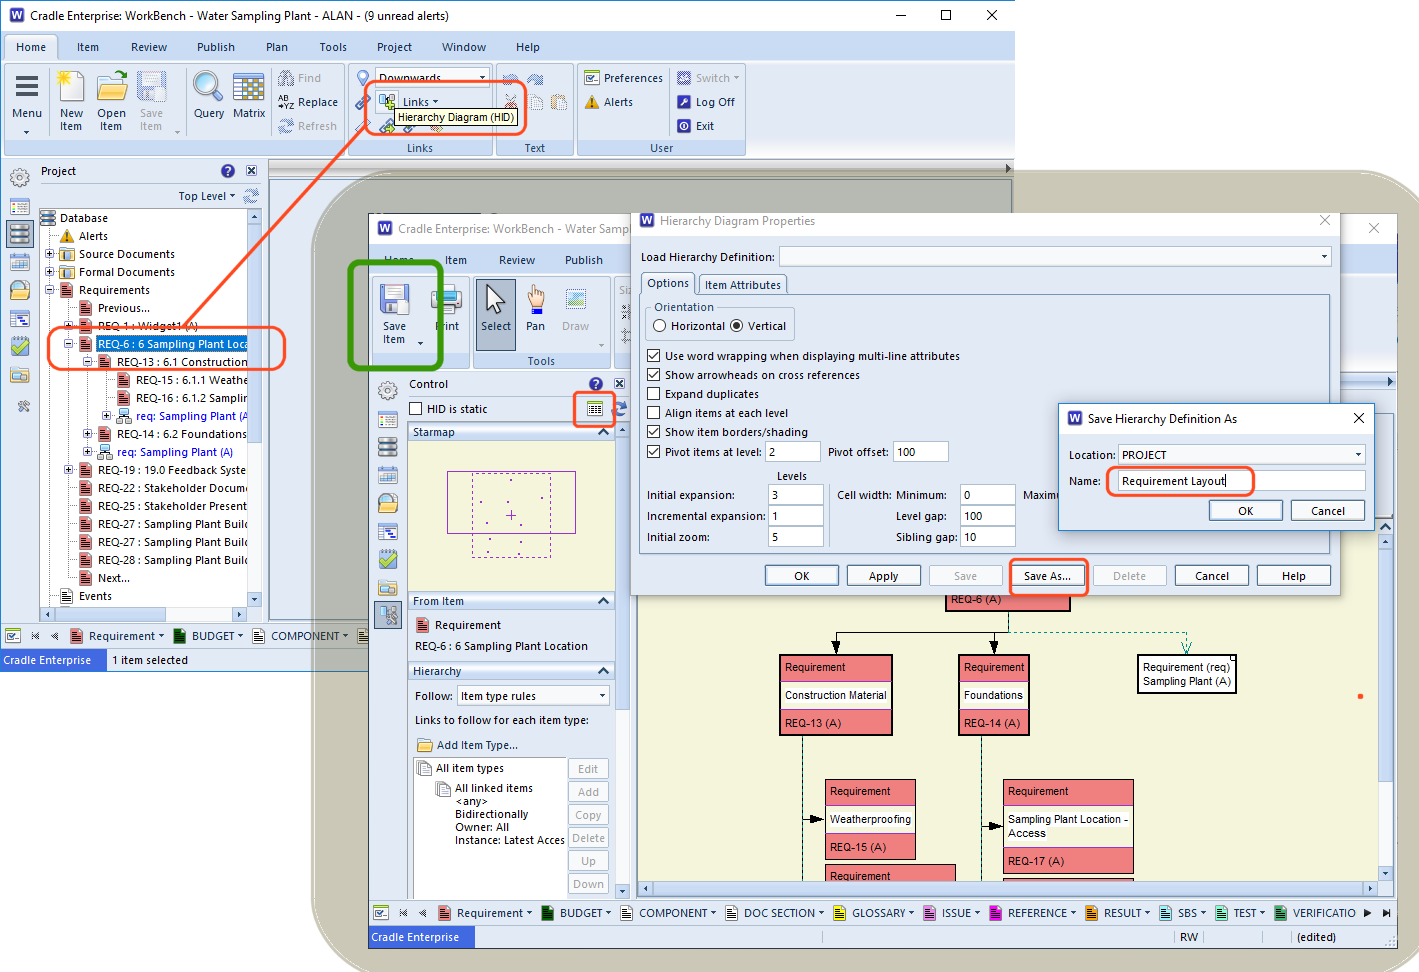Click Refresh in the main ribbon
Viewport: 1419px width, 972px height.
tap(308, 126)
